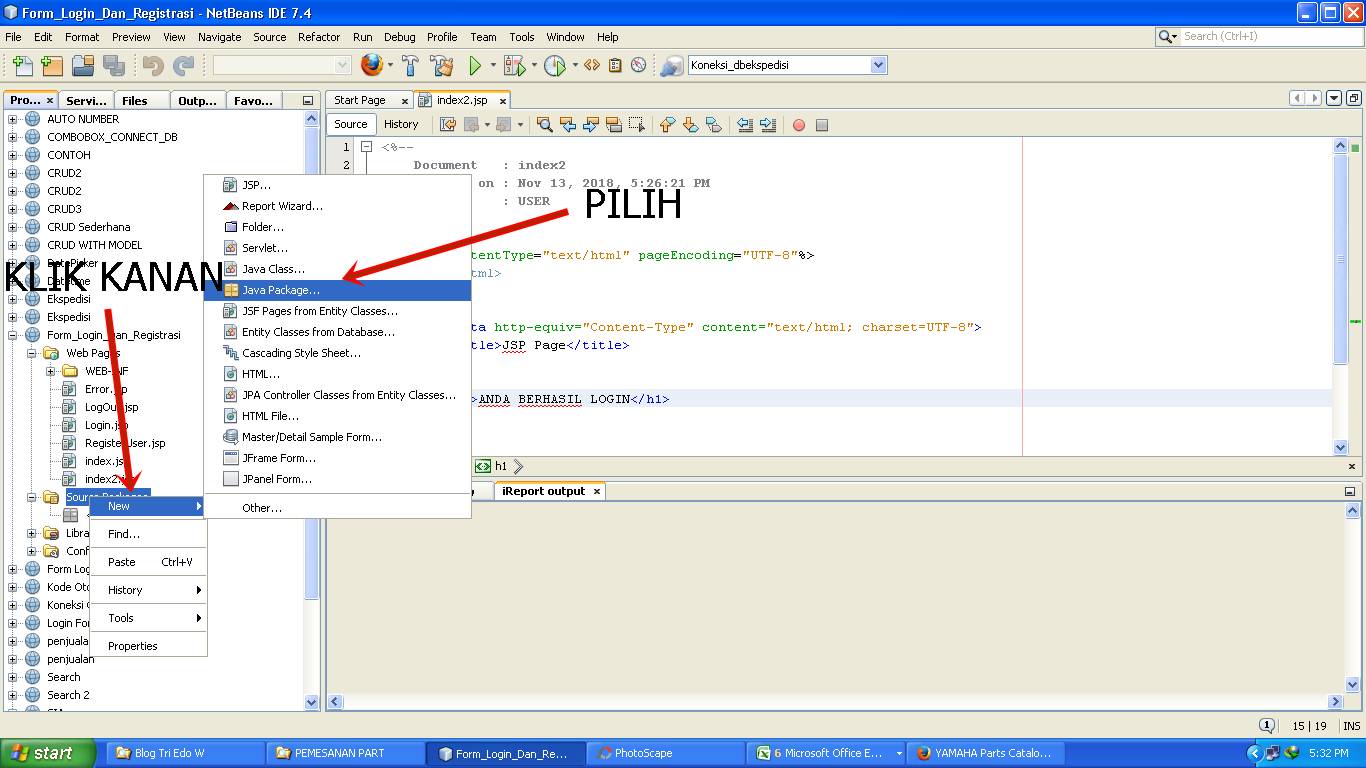Jump to Last Edit position via editor icon
The width and height of the screenshot is (1366, 768).
pyautogui.click(x=448, y=124)
